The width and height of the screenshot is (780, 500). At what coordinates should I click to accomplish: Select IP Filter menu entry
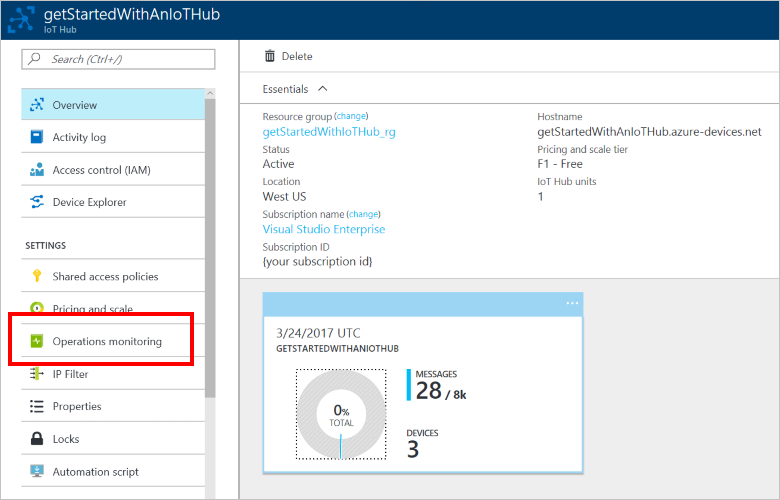click(x=113, y=374)
